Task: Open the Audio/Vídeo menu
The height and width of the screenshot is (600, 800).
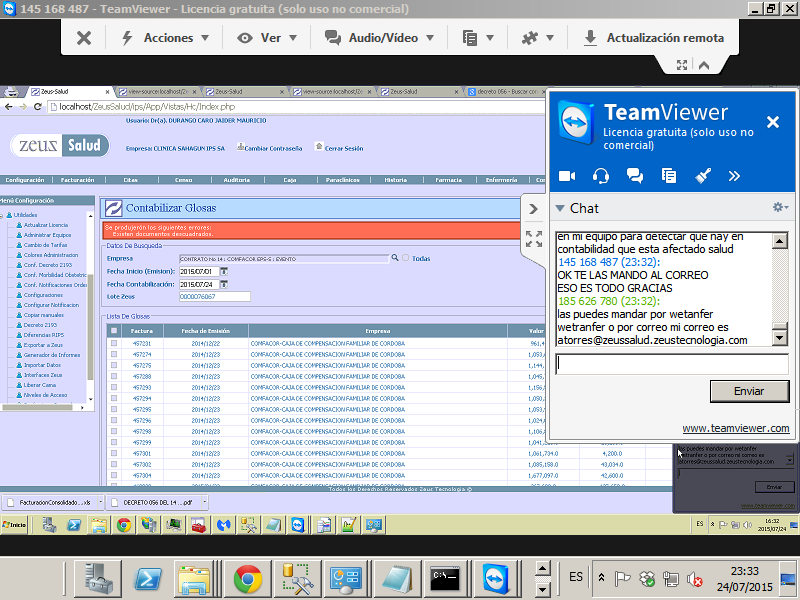Action: [380, 38]
